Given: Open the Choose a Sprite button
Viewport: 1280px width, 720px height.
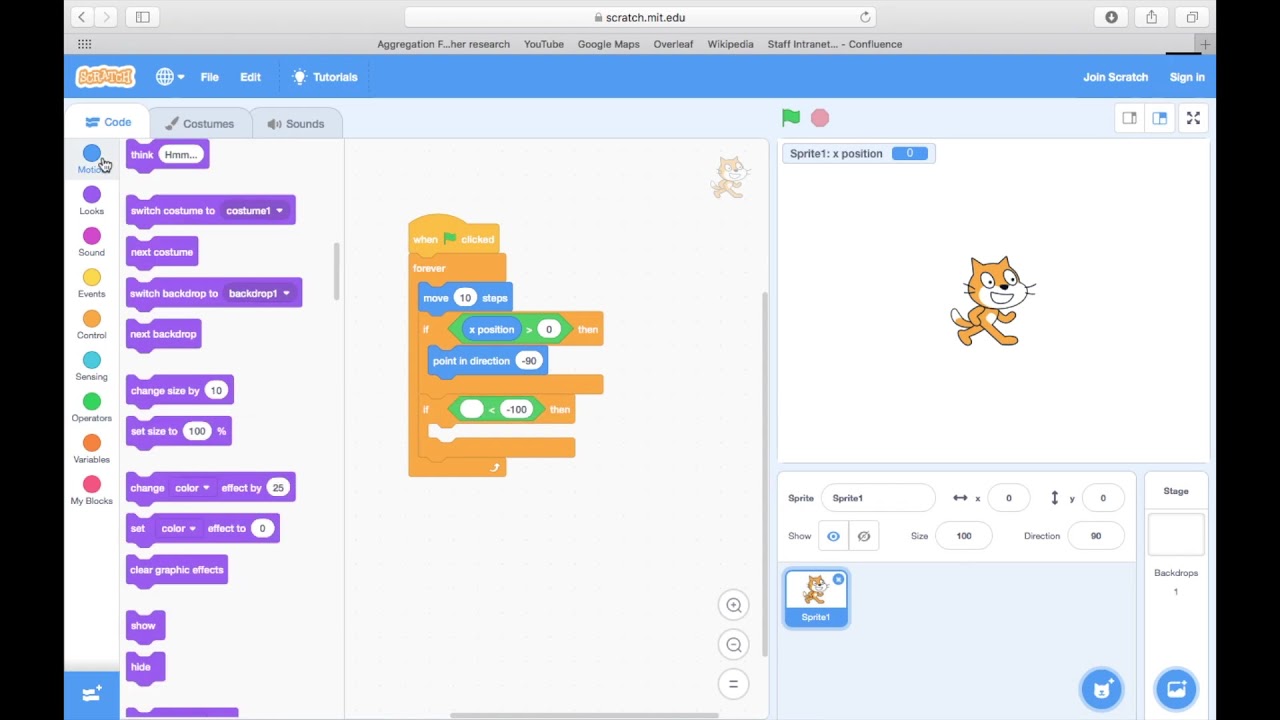Looking at the screenshot, I should point(1102,689).
